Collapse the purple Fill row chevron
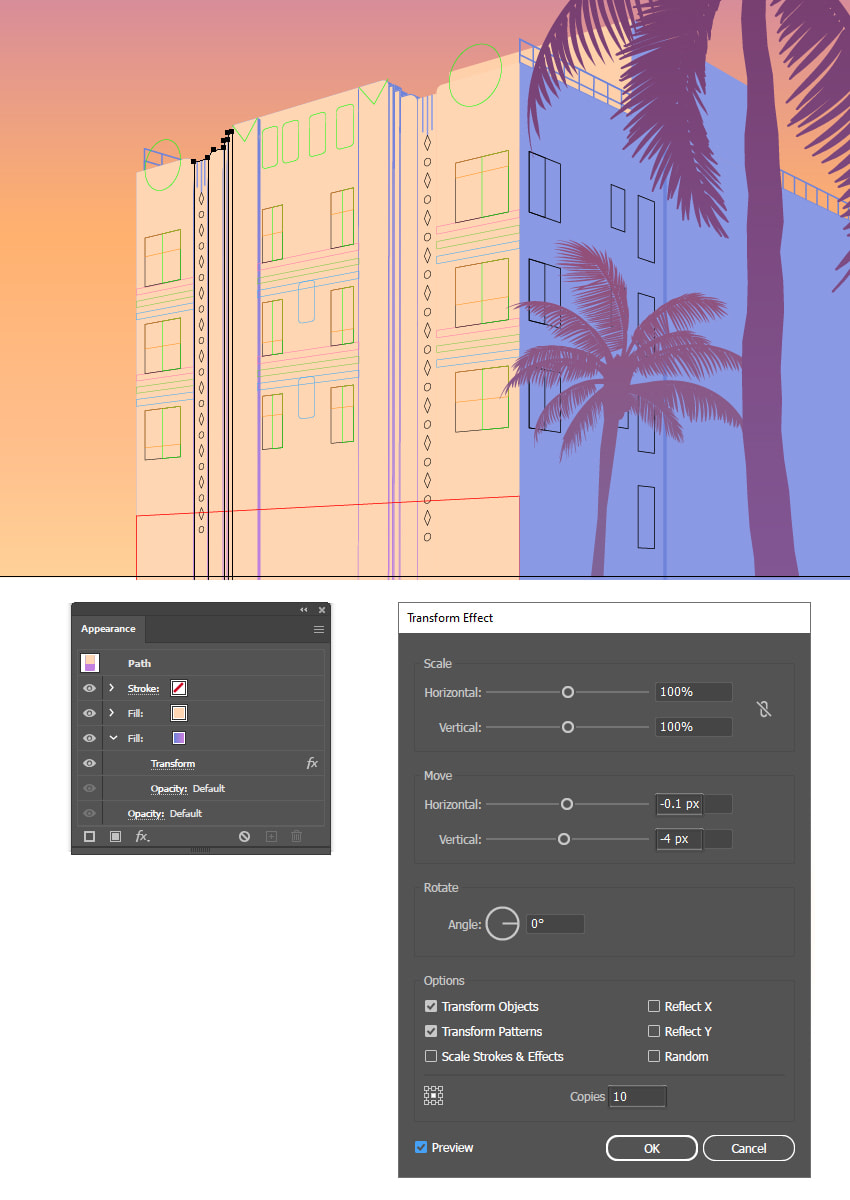 pos(111,737)
